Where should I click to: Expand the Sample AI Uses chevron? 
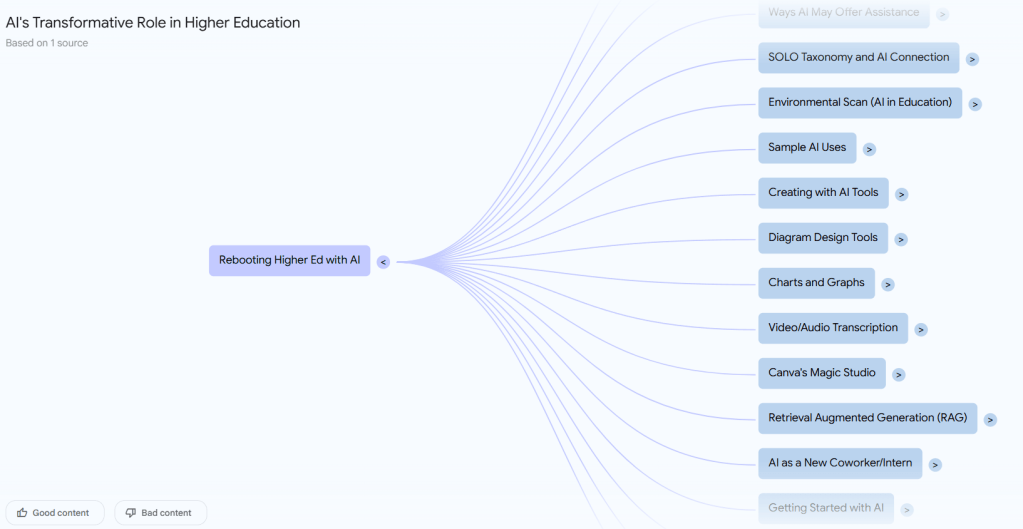869,149
